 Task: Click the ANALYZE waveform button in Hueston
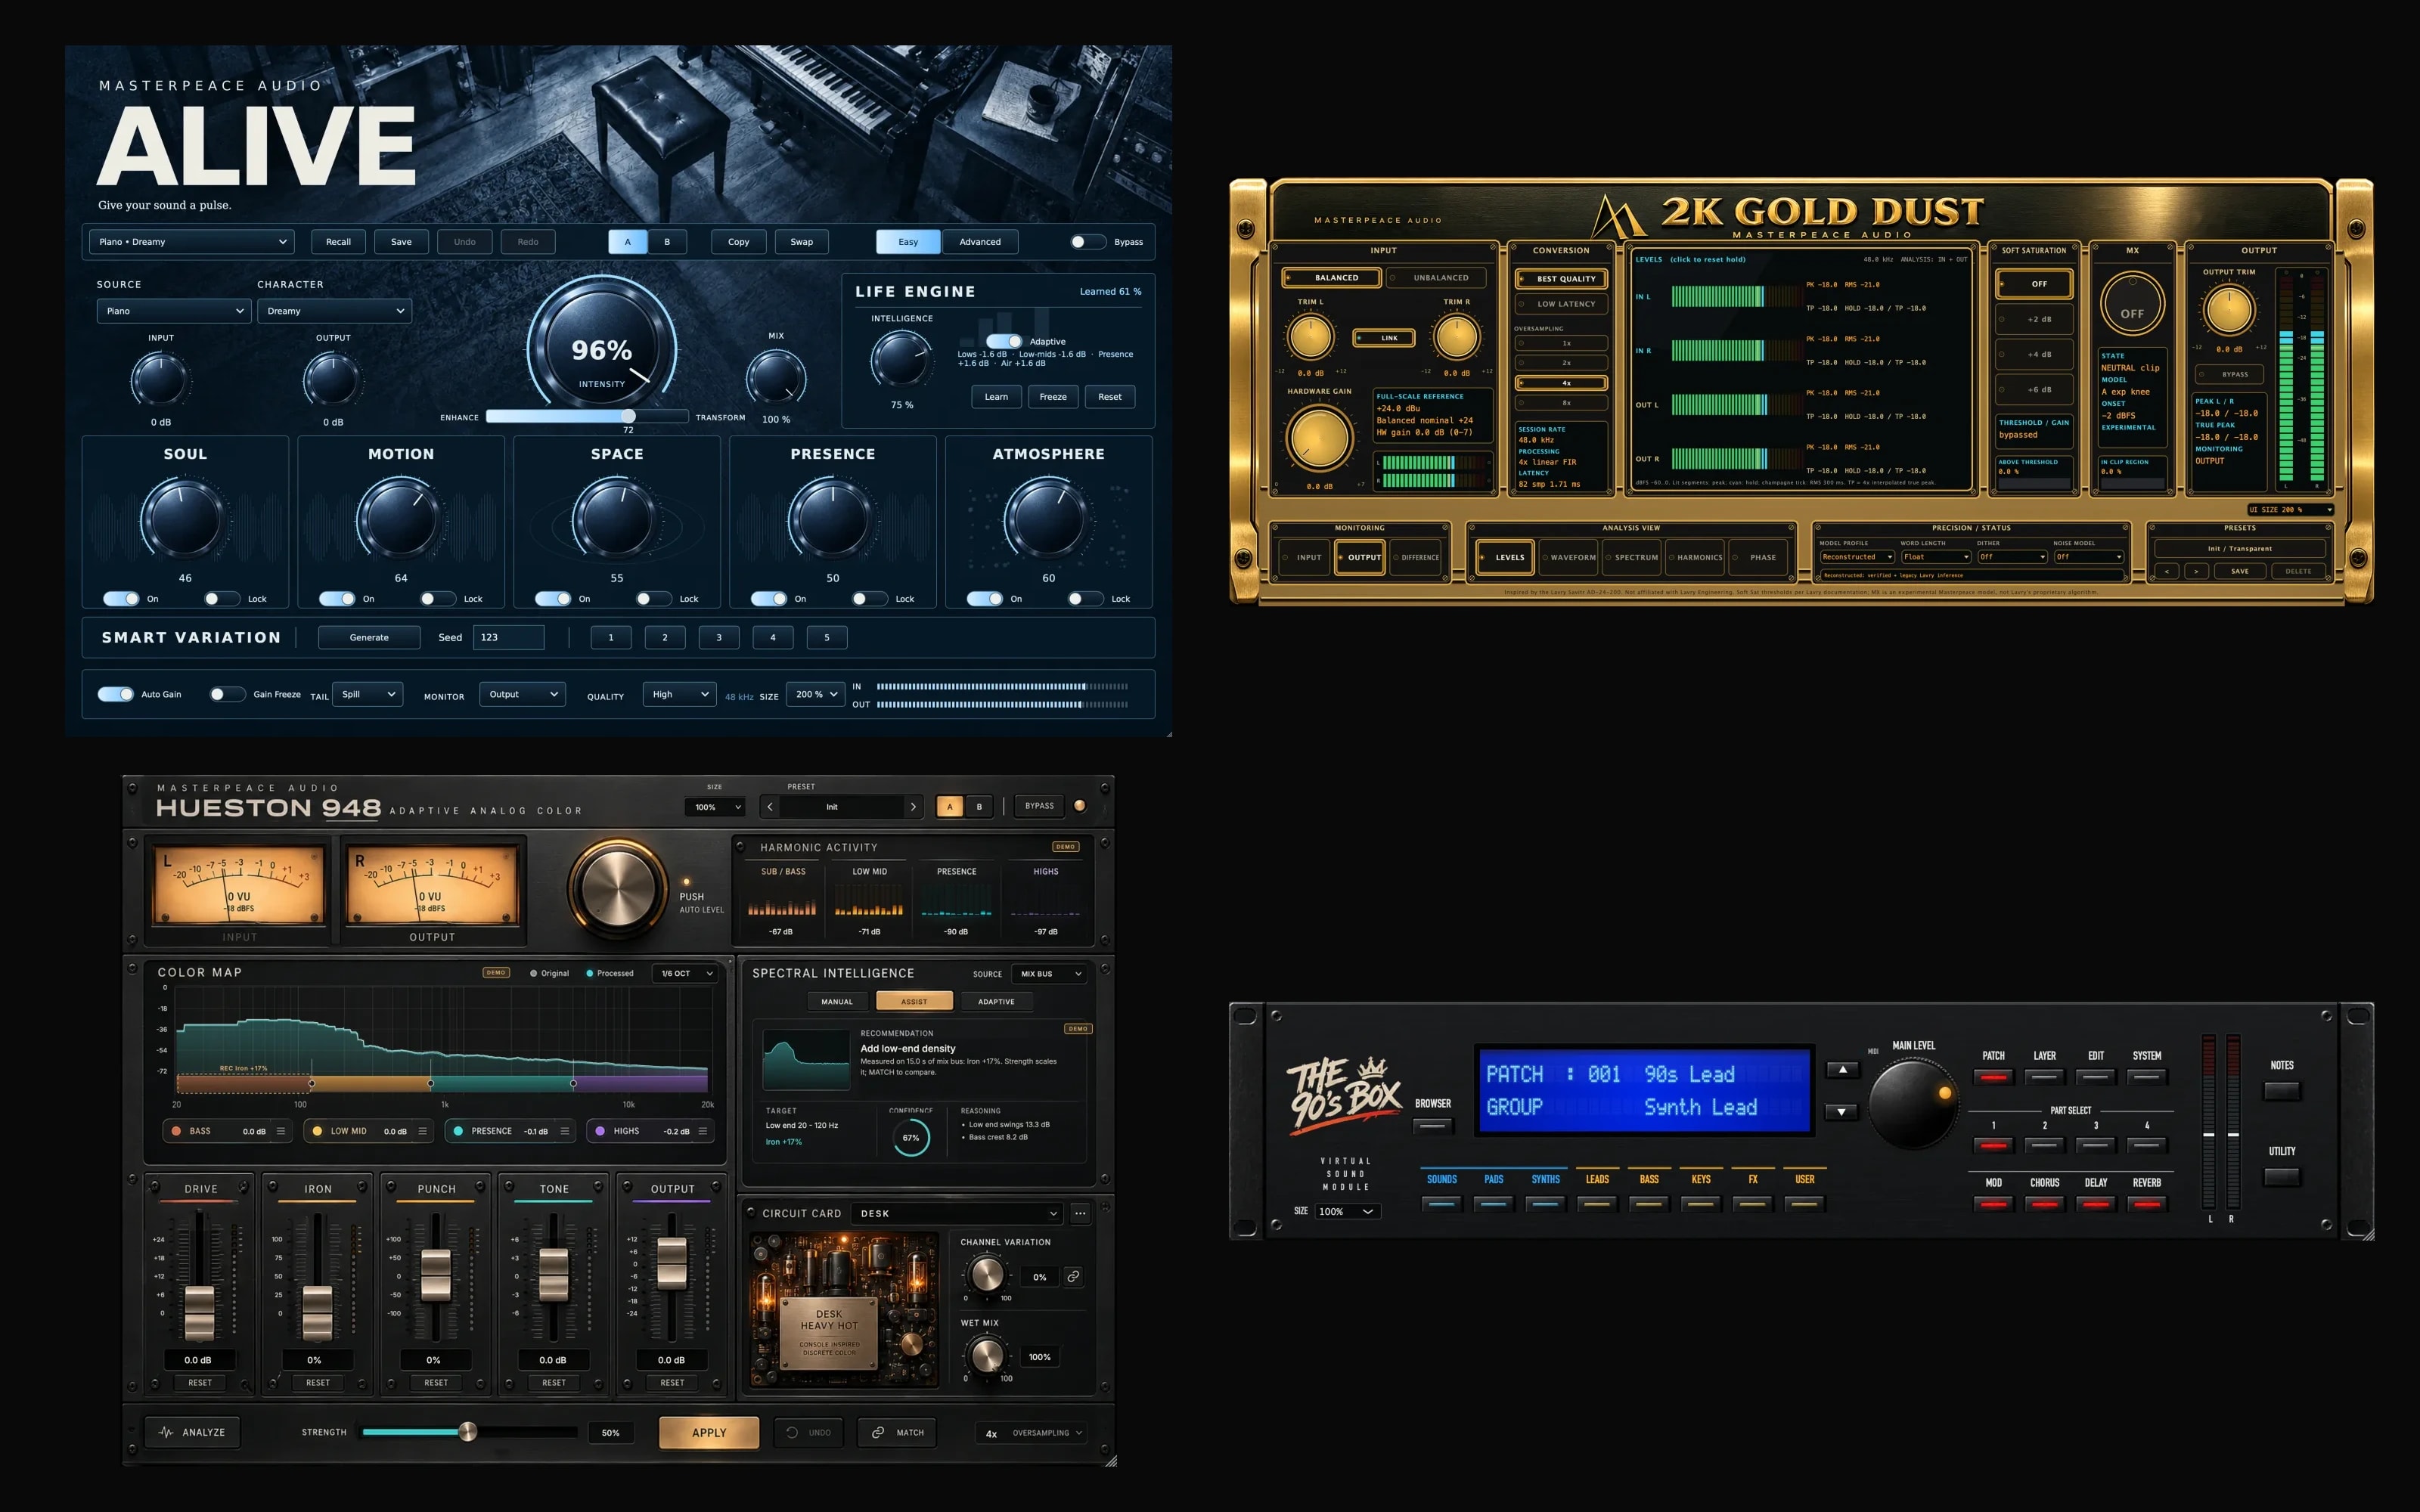point(192,1432)
